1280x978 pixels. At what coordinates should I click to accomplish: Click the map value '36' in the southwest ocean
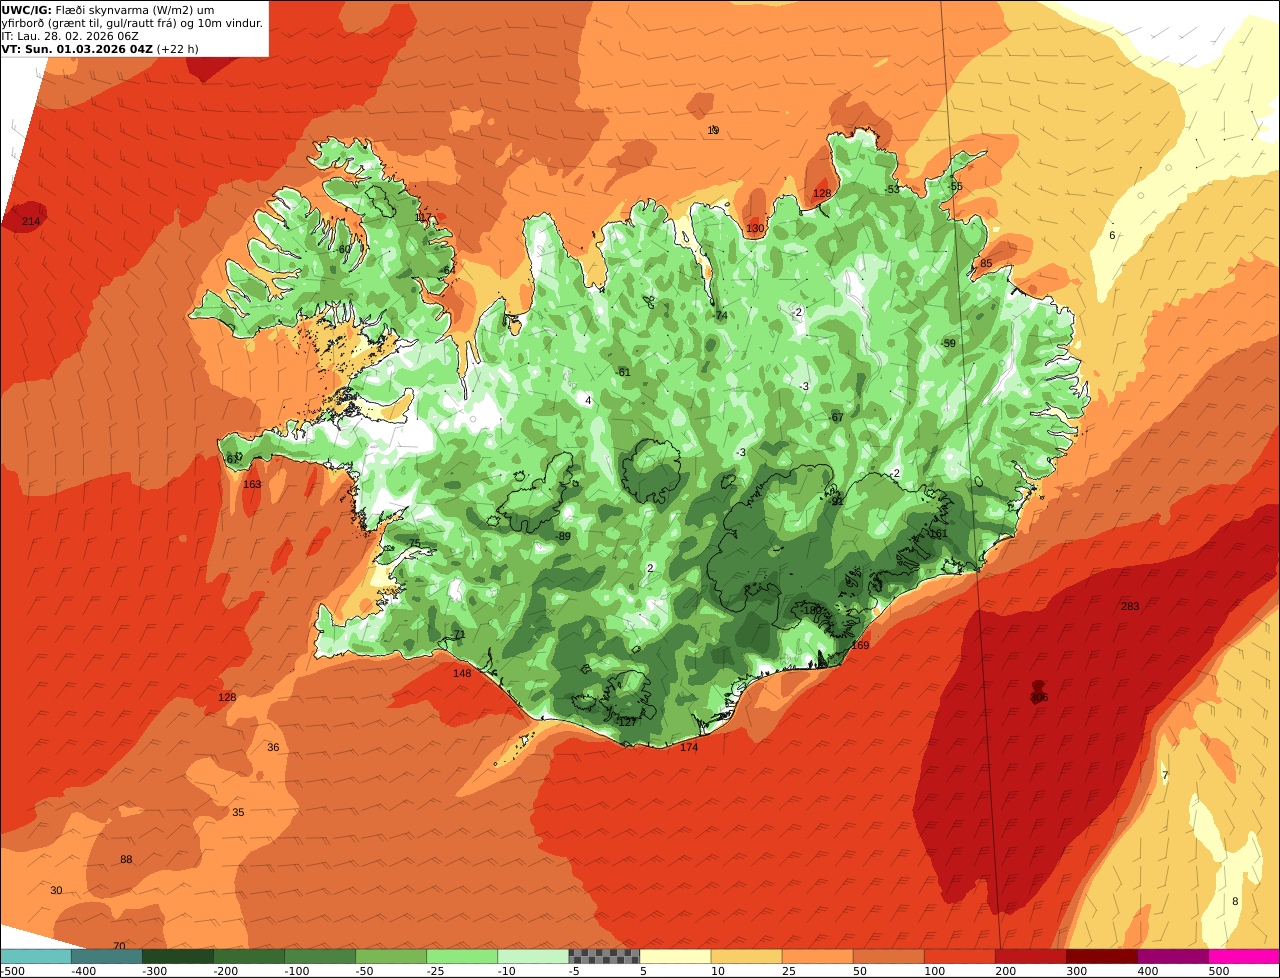click(x=273, y=748)
